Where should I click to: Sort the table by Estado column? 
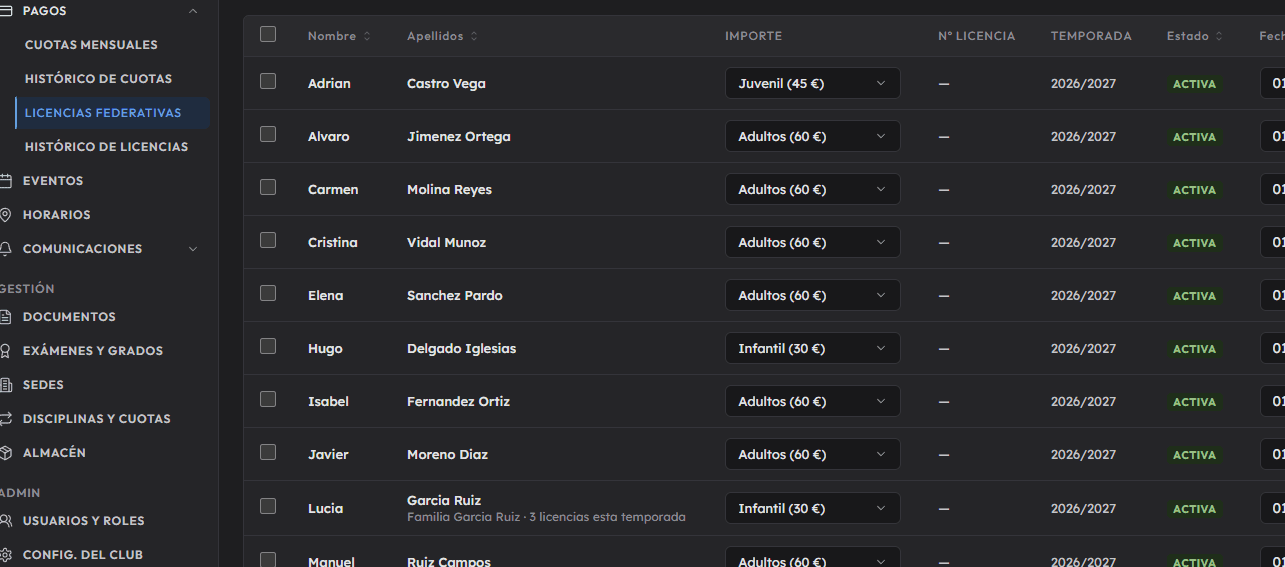(x=1194, y=36)
